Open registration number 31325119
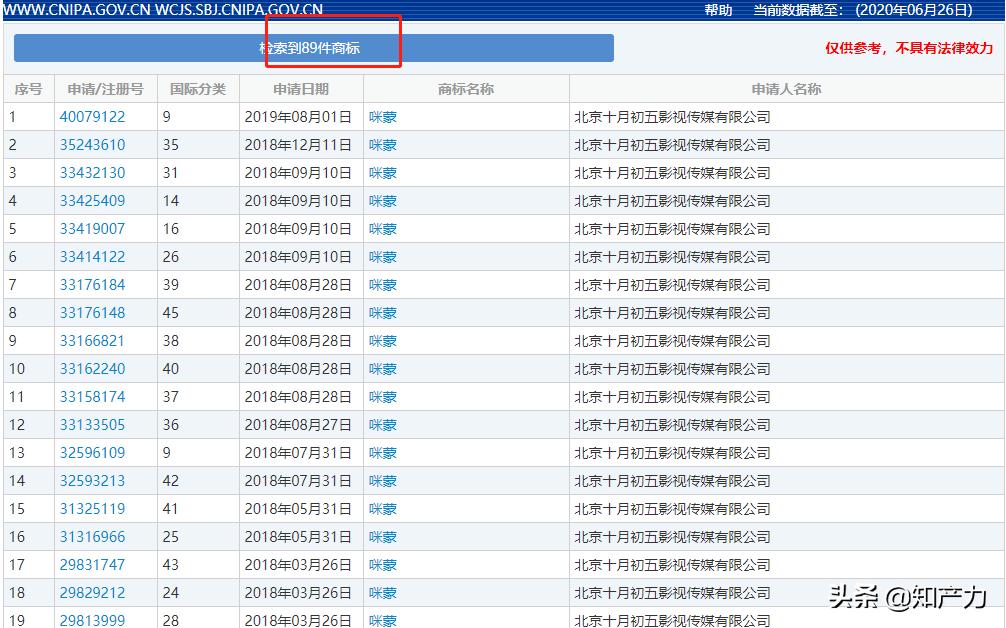Image resolution: width=1006 pixels, height=628 pixels. (92, 509)
